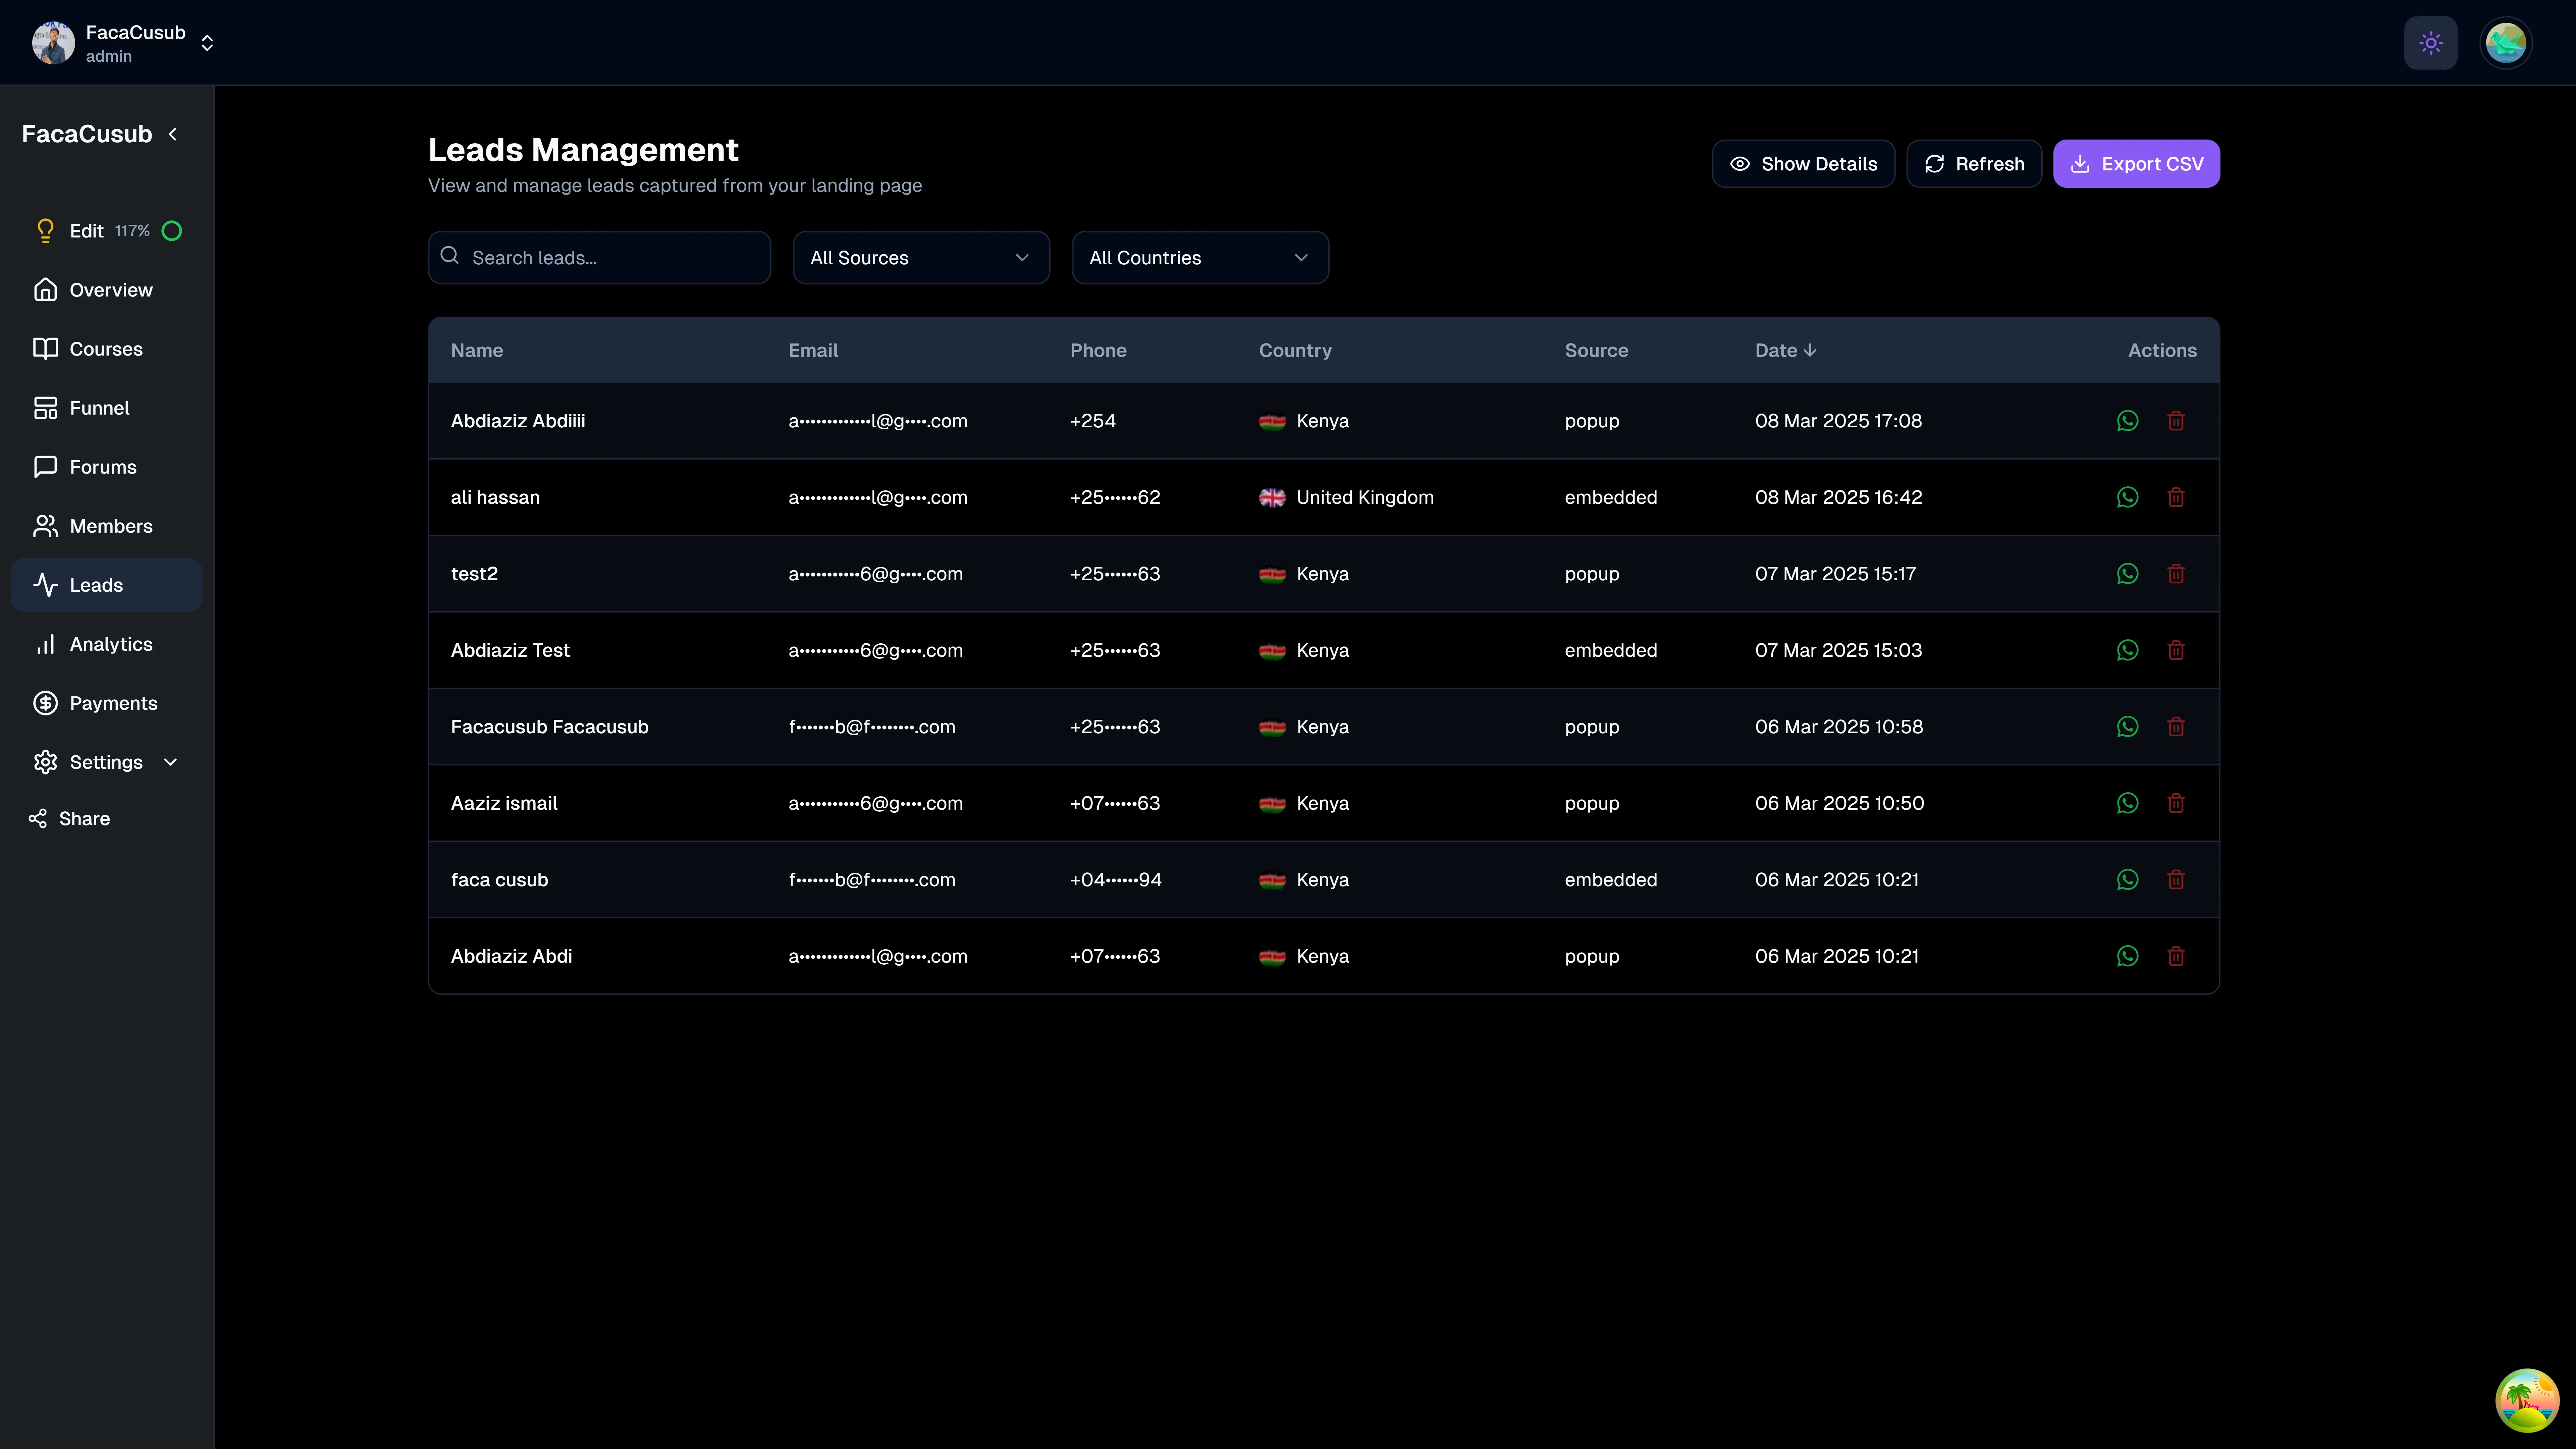
Task: Expand the Settings submenu
Action: tap(106, 762)
